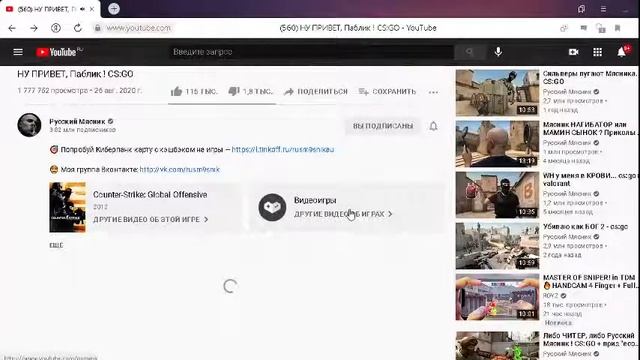Viewport: 640px width, 360px height.
Task: Open the three-dot more actions menu
Action: (433, 92)
